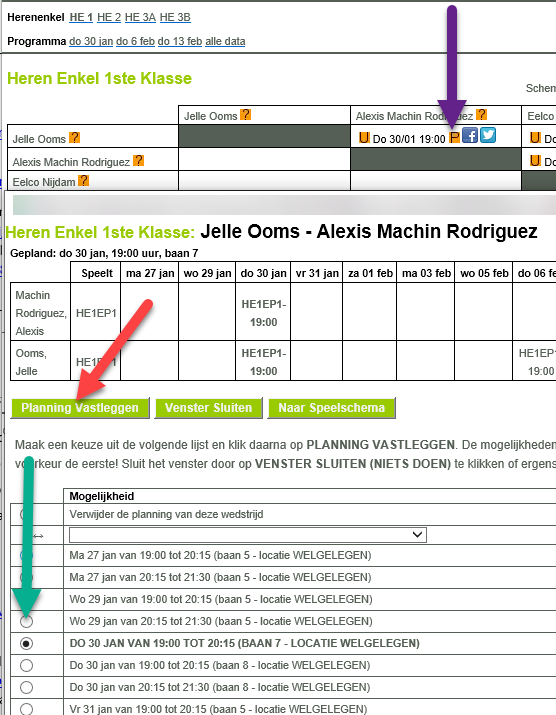This screenshot has height=715, width=556.
Task: Click wo 05 feb column header
Action: pos(484,273)
